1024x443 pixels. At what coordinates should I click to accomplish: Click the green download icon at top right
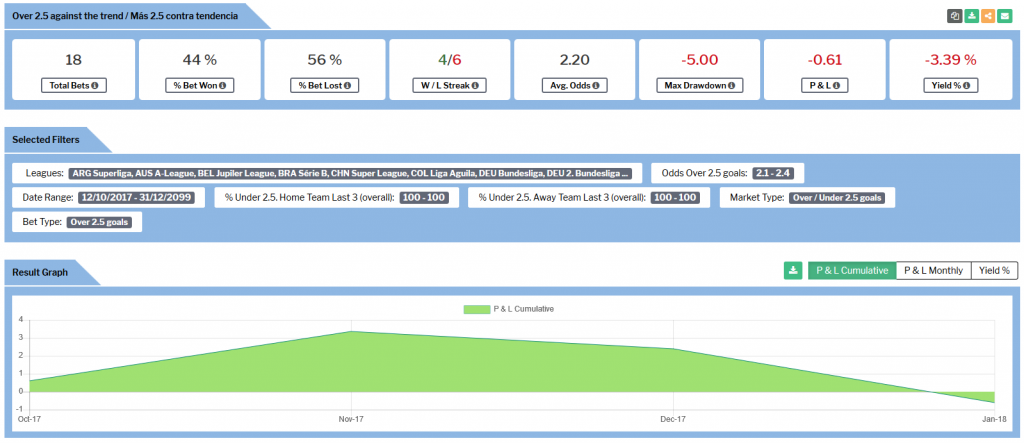(971, 16)
